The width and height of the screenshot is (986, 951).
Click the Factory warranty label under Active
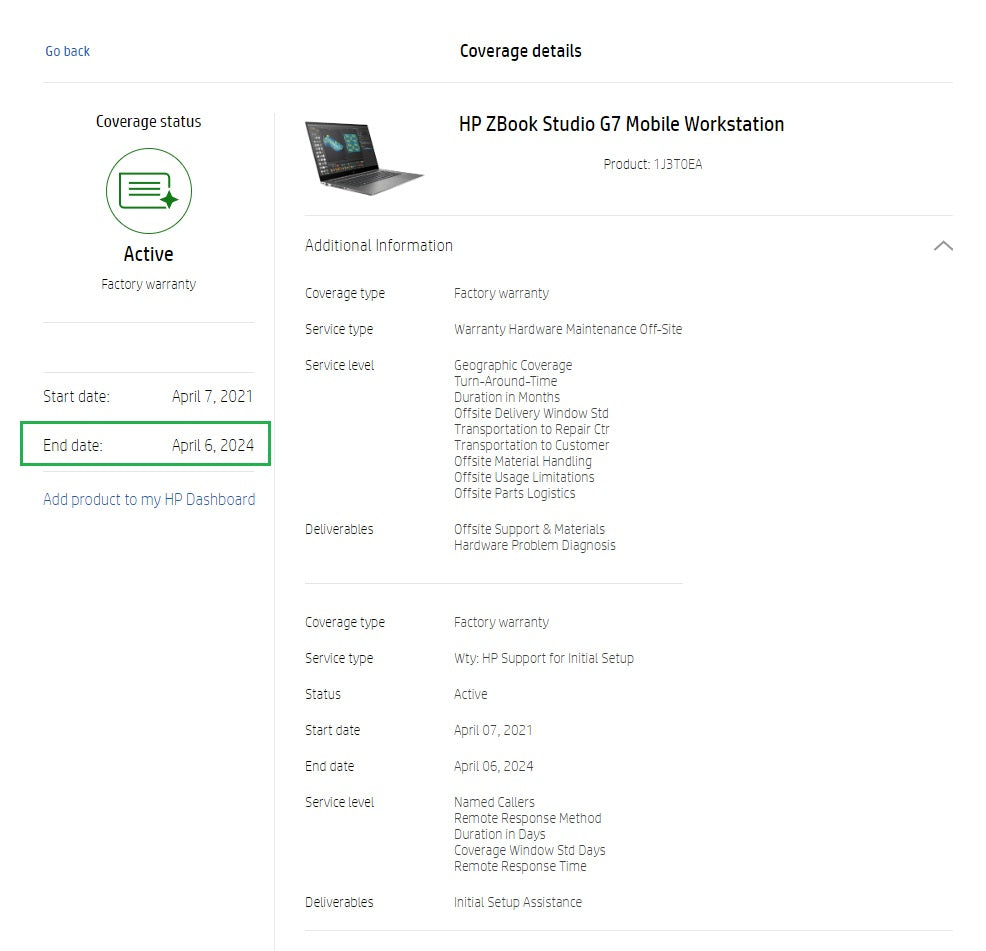(x=148, y=283)
